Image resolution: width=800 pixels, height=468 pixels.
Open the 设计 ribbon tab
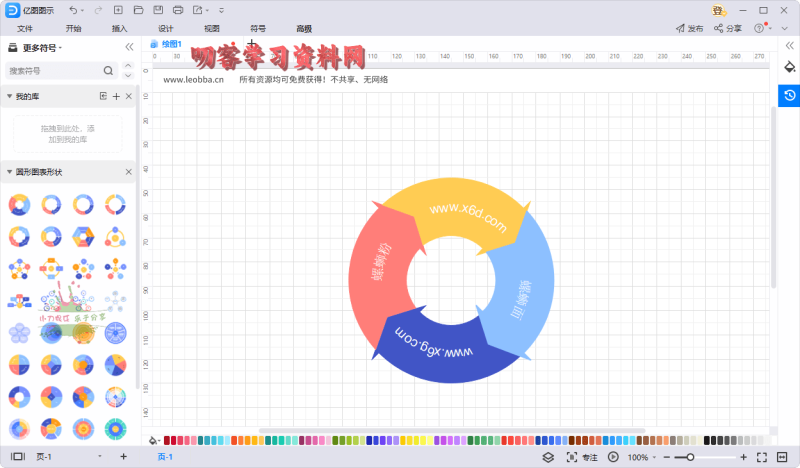(166, 29)
